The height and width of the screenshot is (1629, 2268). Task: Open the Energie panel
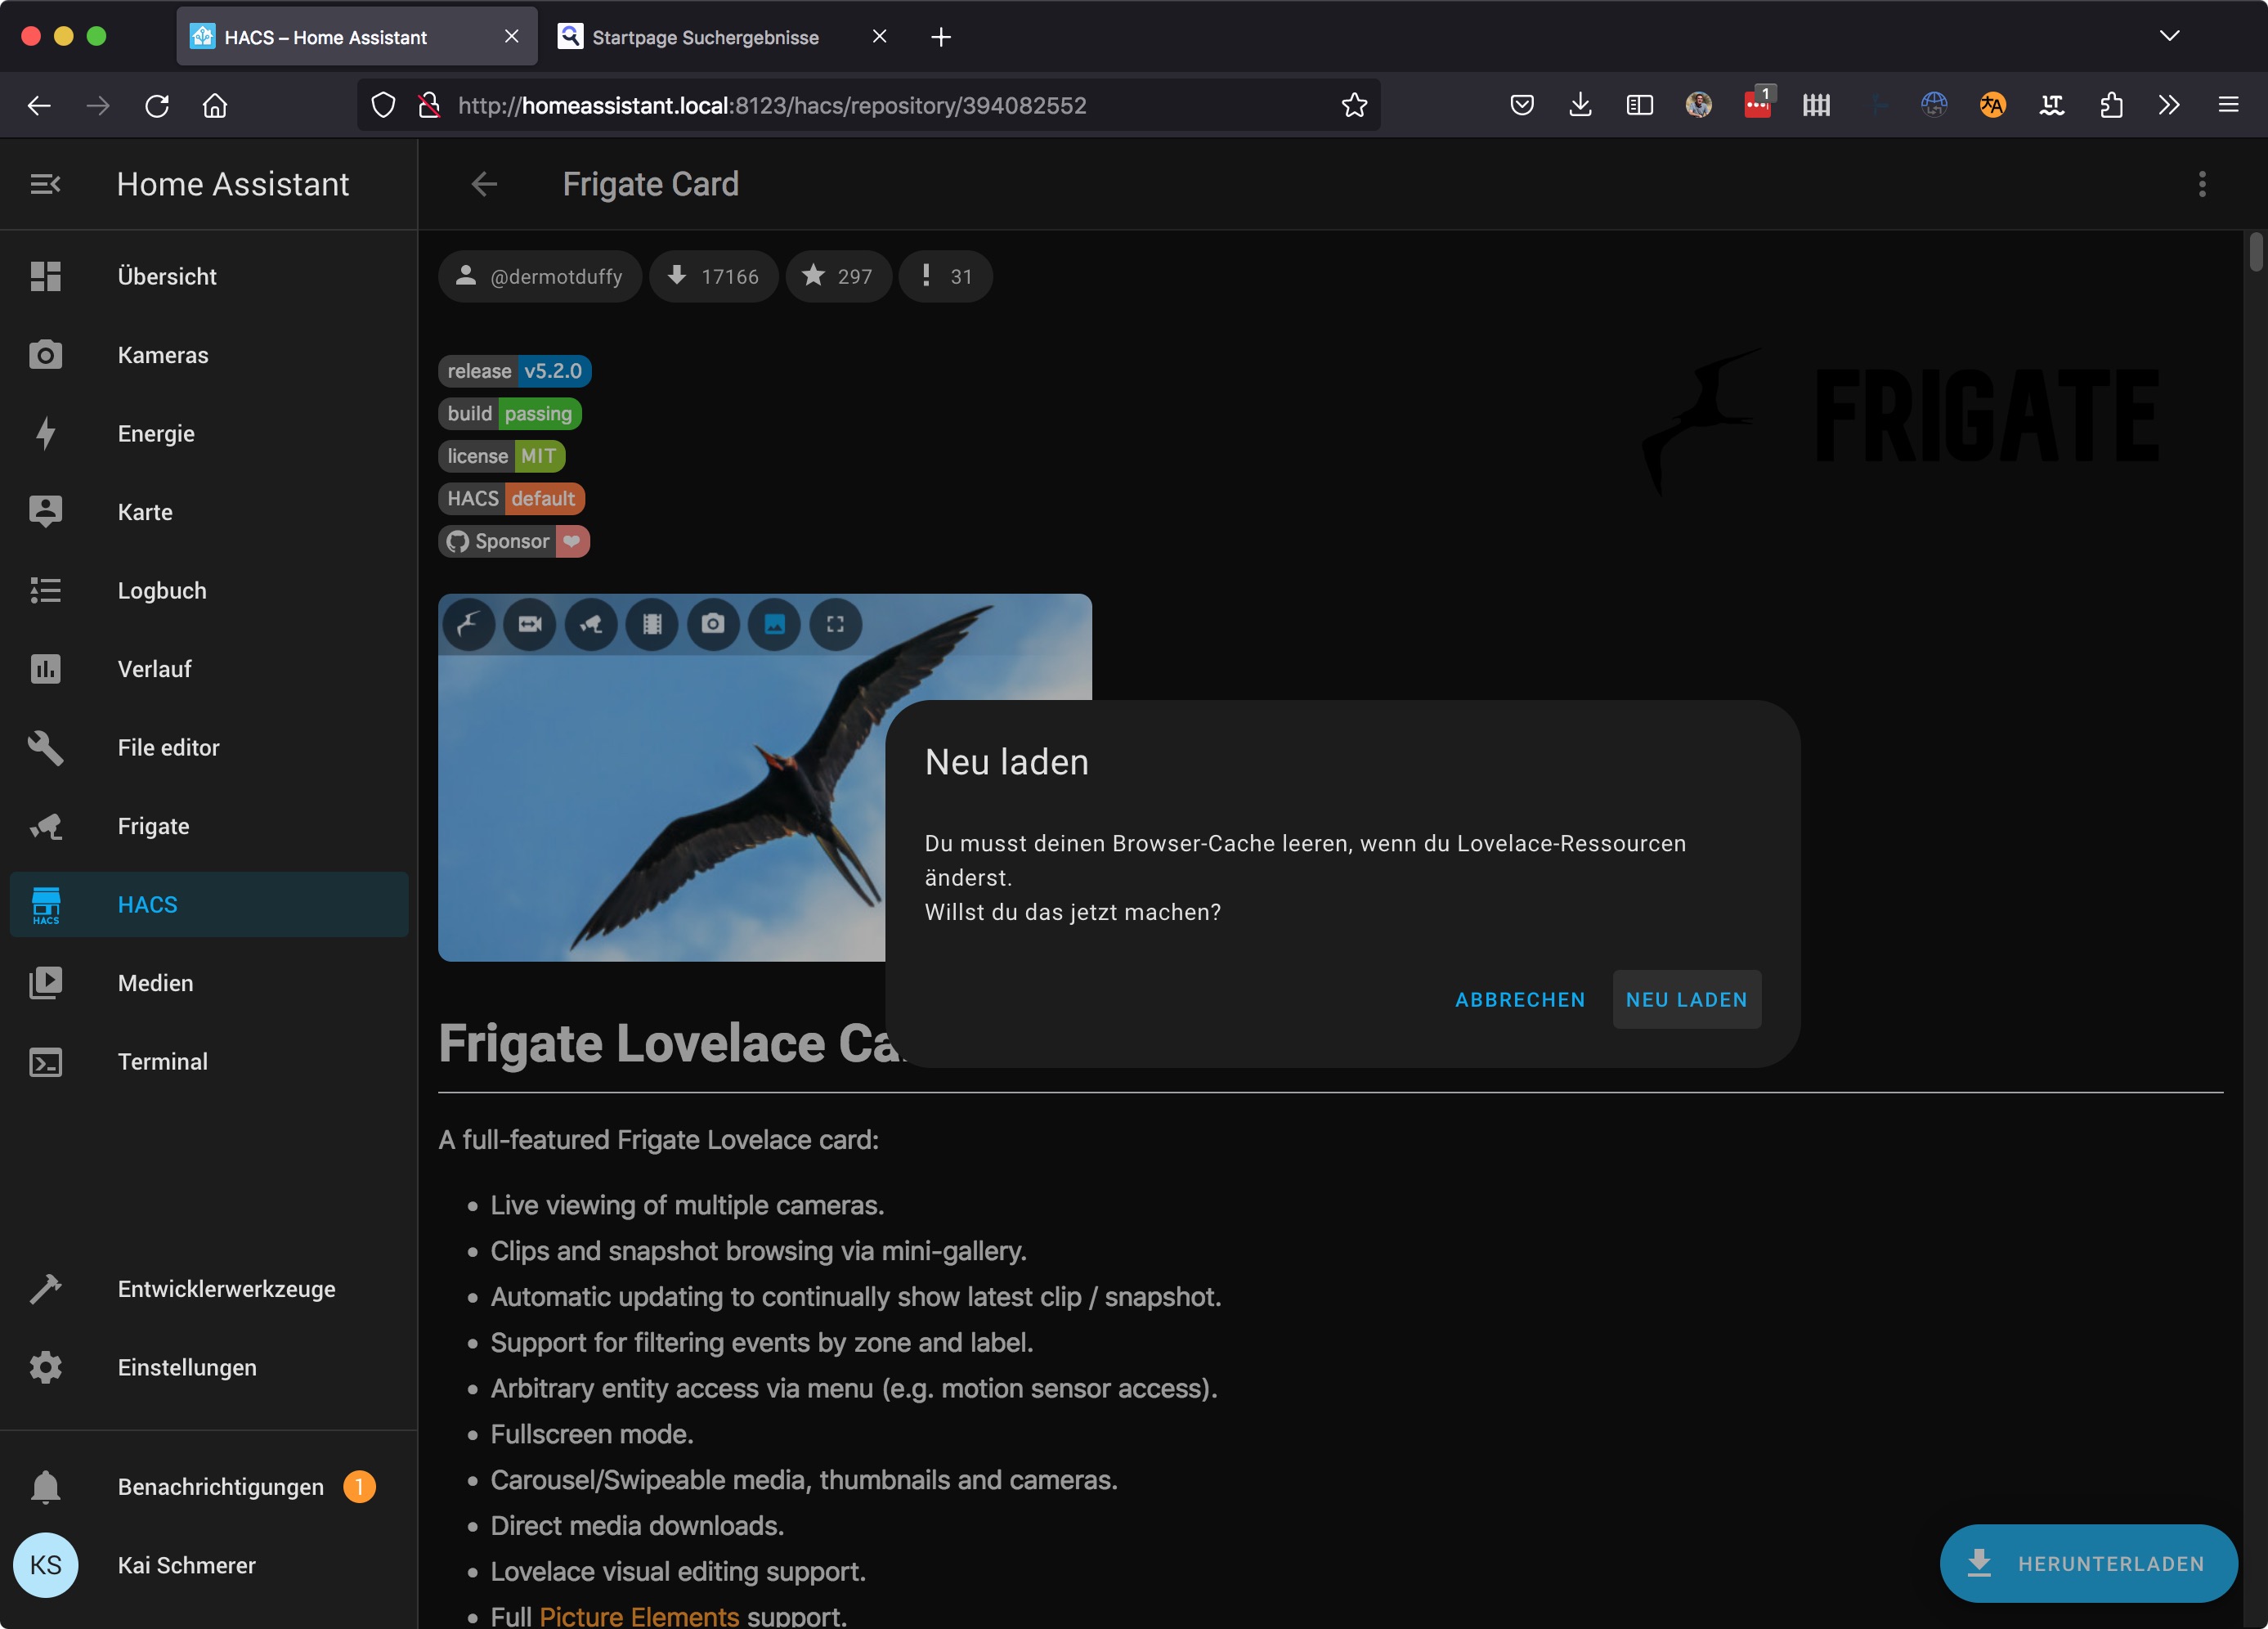tap(155, 433)
